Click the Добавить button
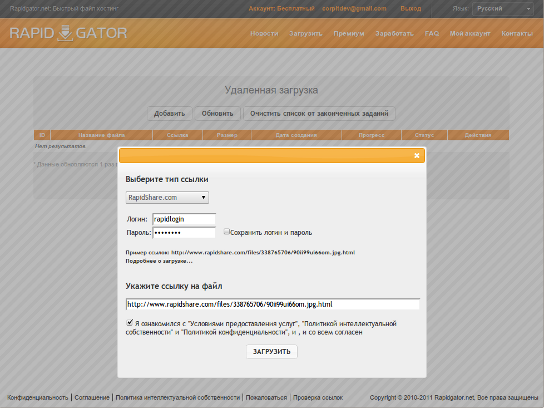 point(169,113)
